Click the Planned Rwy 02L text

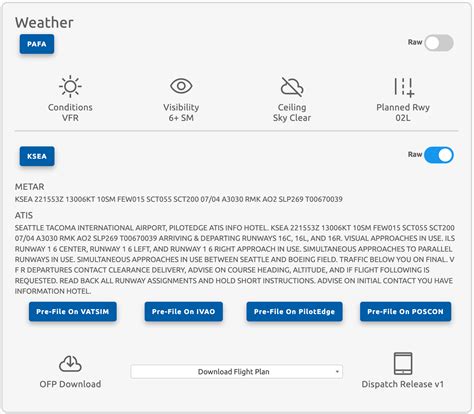click(x=403, y=113)
